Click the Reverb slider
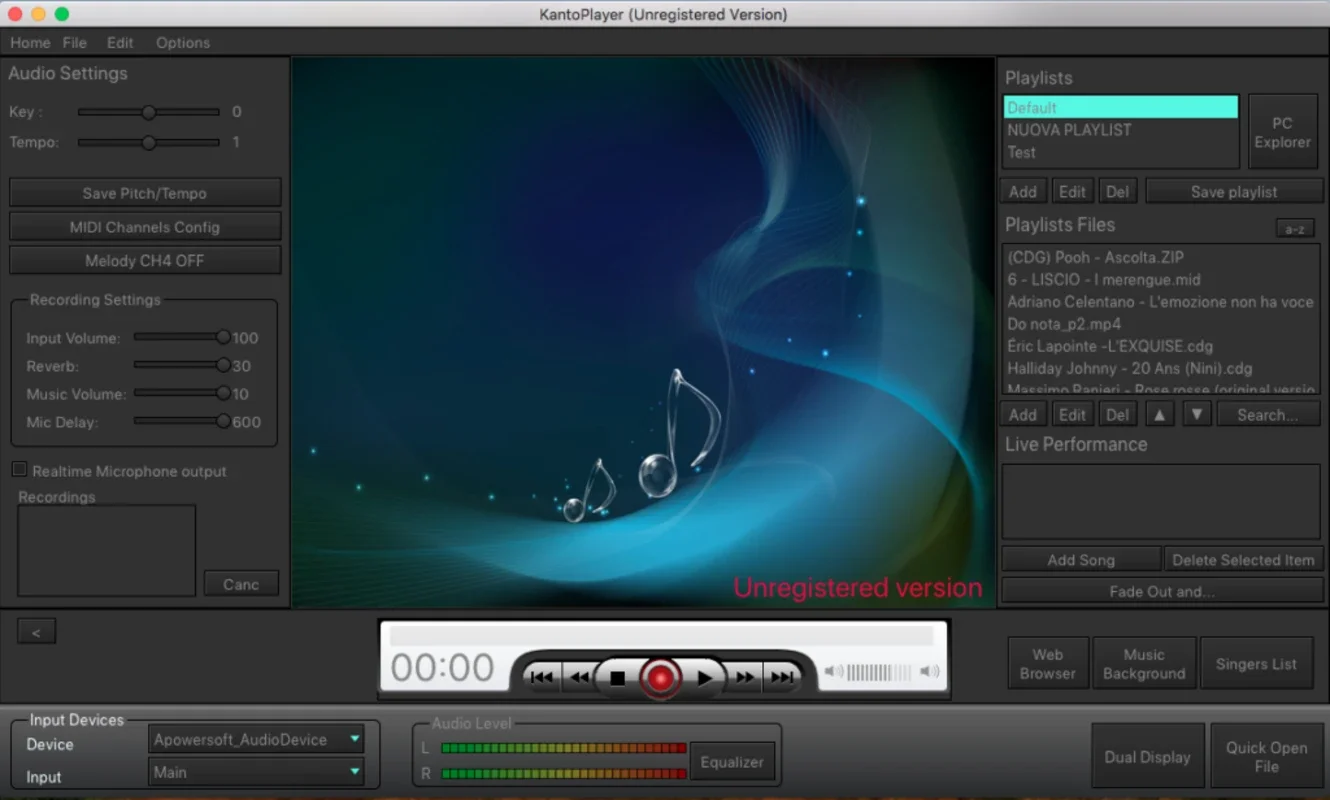Viewport: 1330px width, 800px height. tap(182, 366)
